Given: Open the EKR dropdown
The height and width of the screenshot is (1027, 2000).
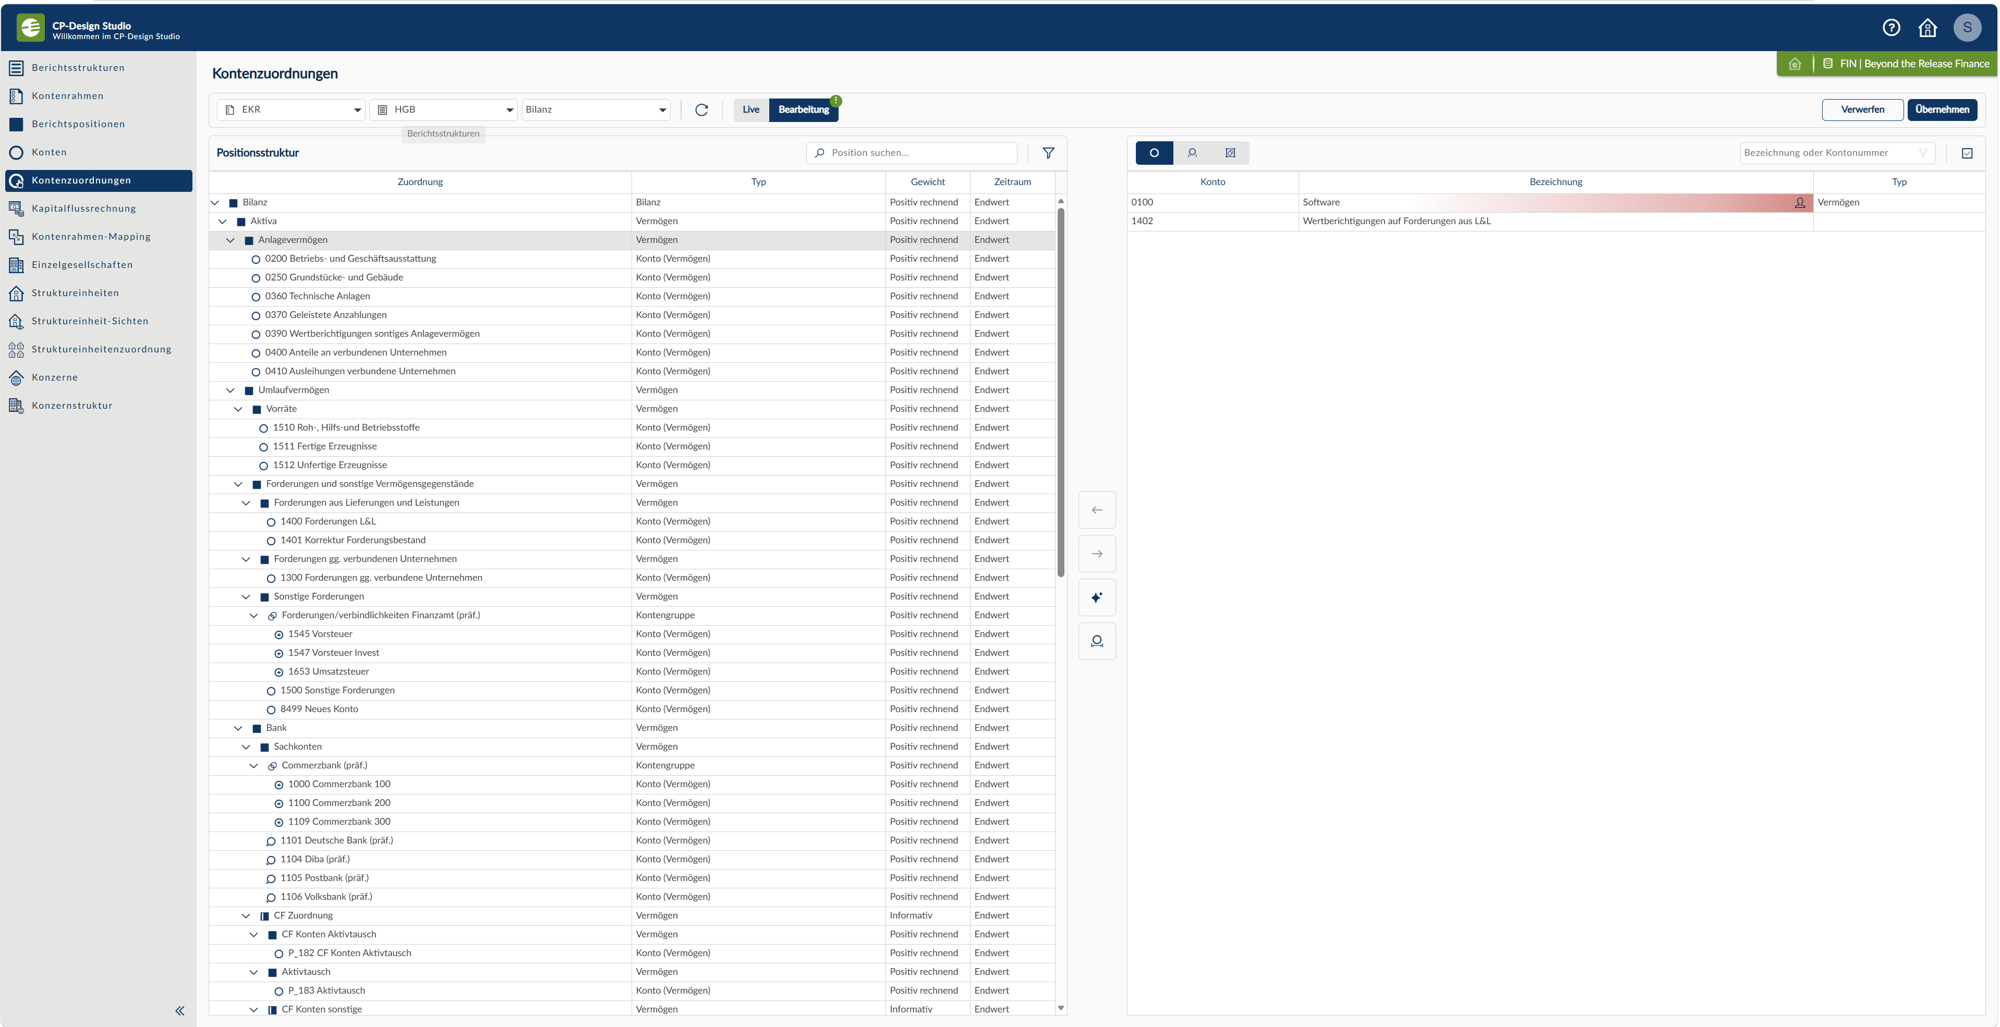Looking at the screenshot, I should tap(291, 110).
